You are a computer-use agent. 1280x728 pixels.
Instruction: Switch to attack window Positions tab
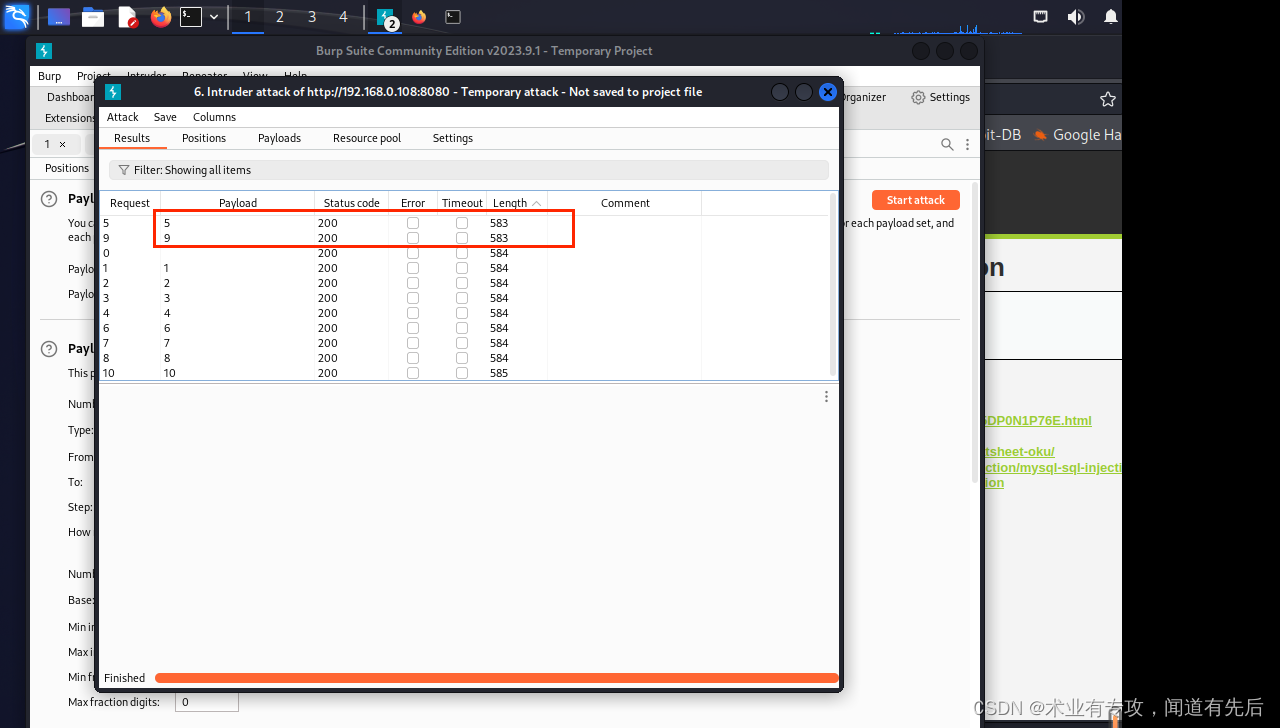[x=204, y=138]
